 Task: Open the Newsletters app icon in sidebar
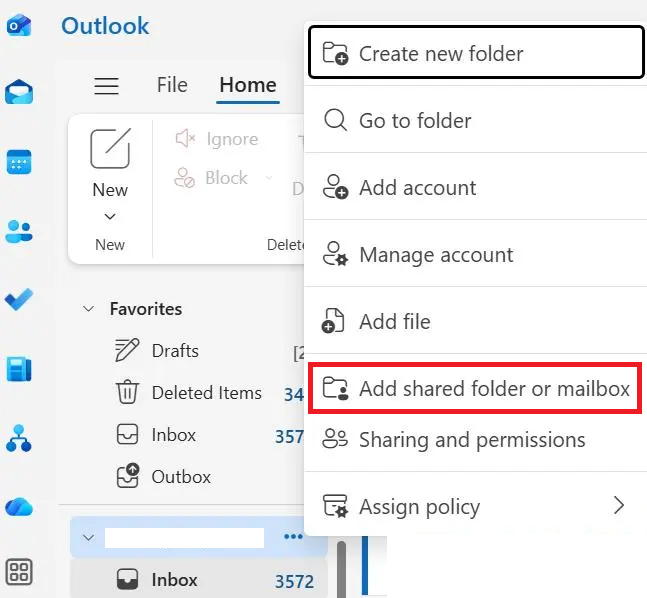point(19,369)
